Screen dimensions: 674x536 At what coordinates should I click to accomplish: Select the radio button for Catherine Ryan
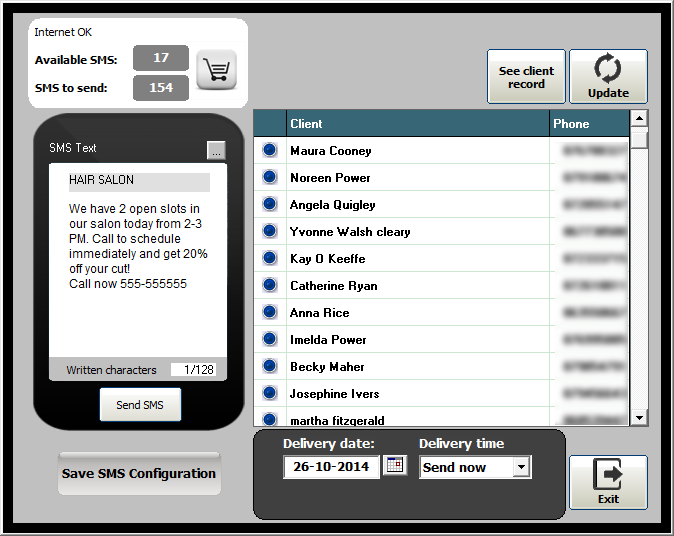pos(269,286)
